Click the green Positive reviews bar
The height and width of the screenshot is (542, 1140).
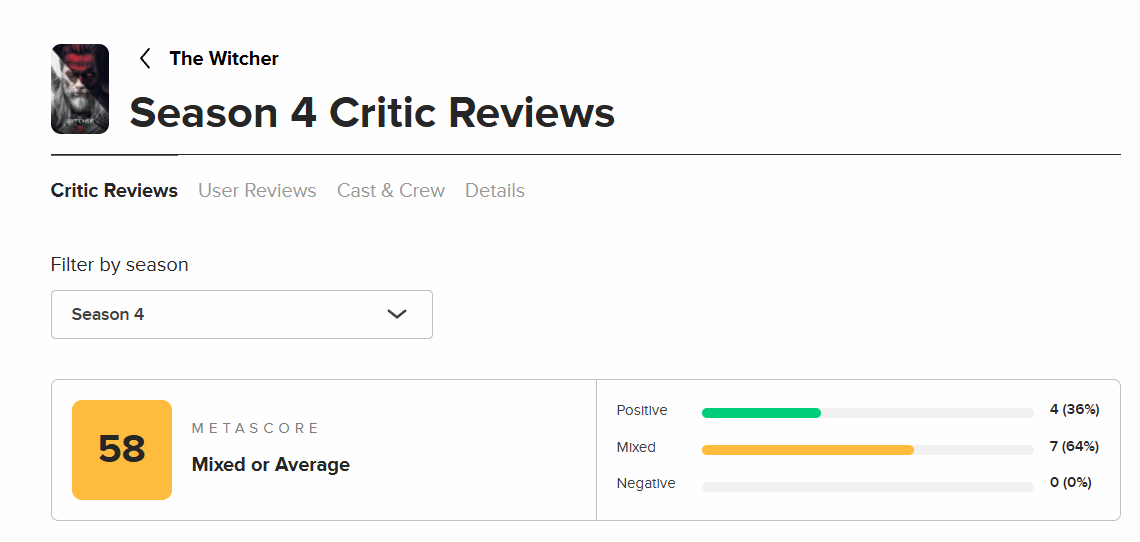(761, 412)
